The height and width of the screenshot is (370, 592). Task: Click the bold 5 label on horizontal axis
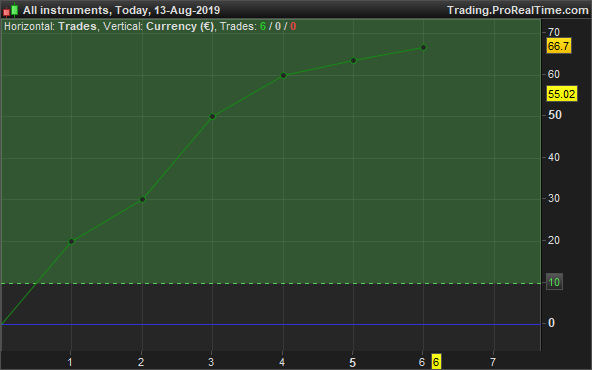coord(352,362)
